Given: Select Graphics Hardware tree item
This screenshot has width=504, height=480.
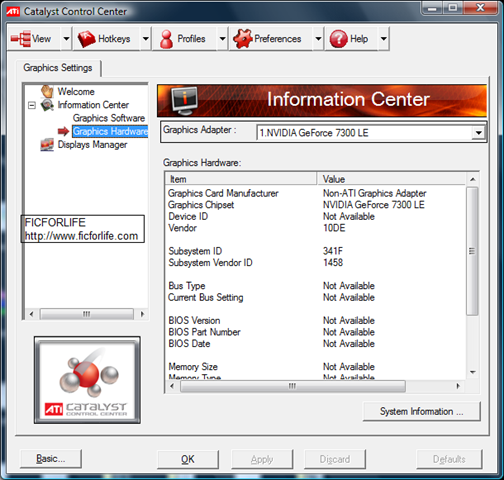Looking at the screenshot, I should [x=110, y=131].
